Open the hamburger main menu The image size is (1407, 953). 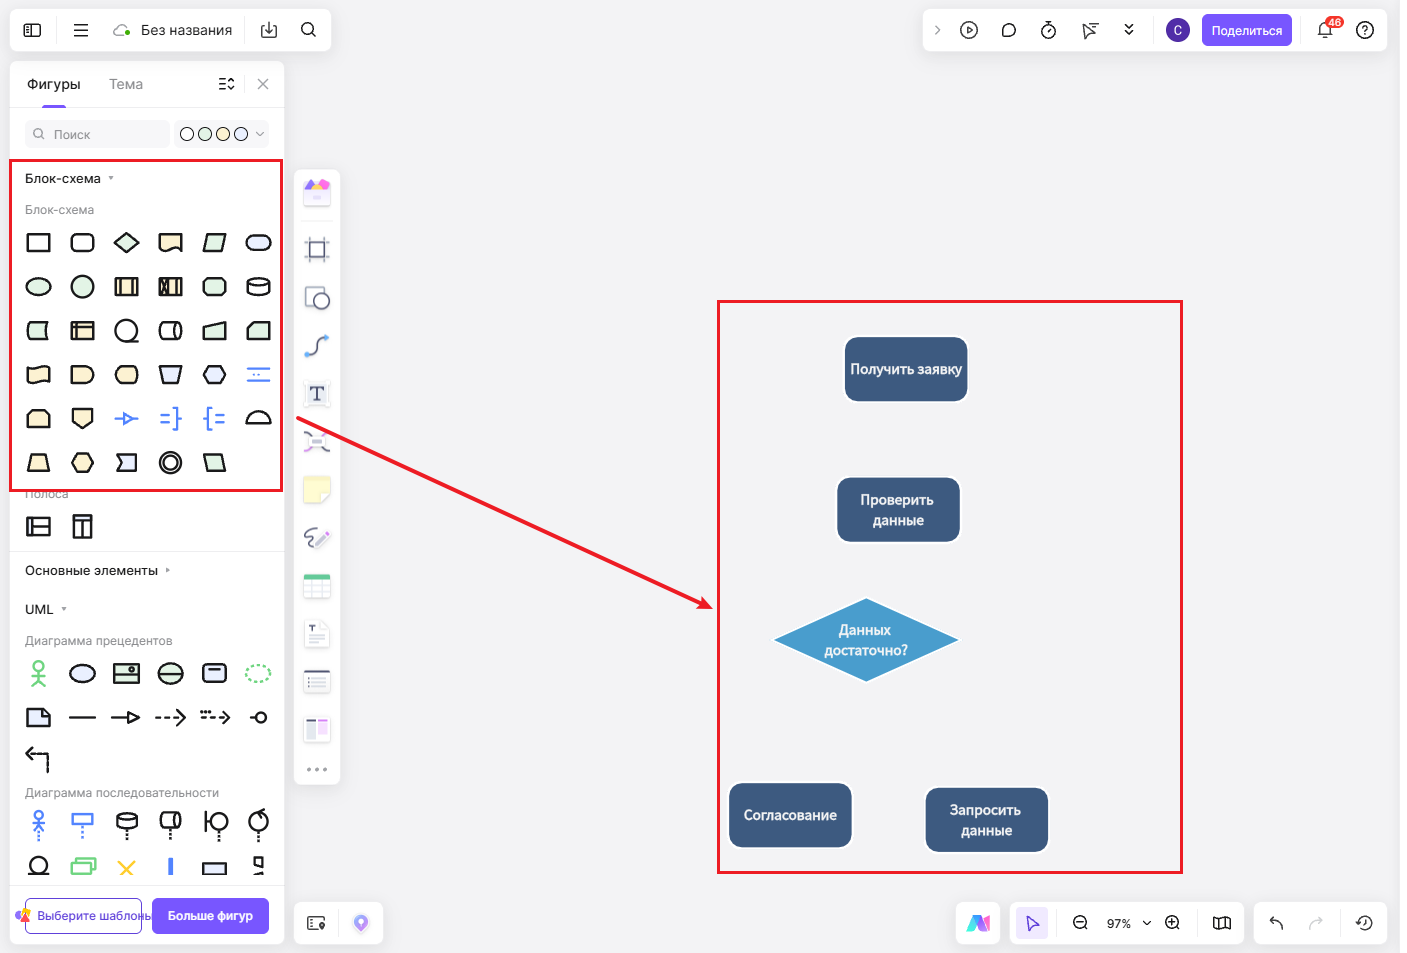coord(81,30)
